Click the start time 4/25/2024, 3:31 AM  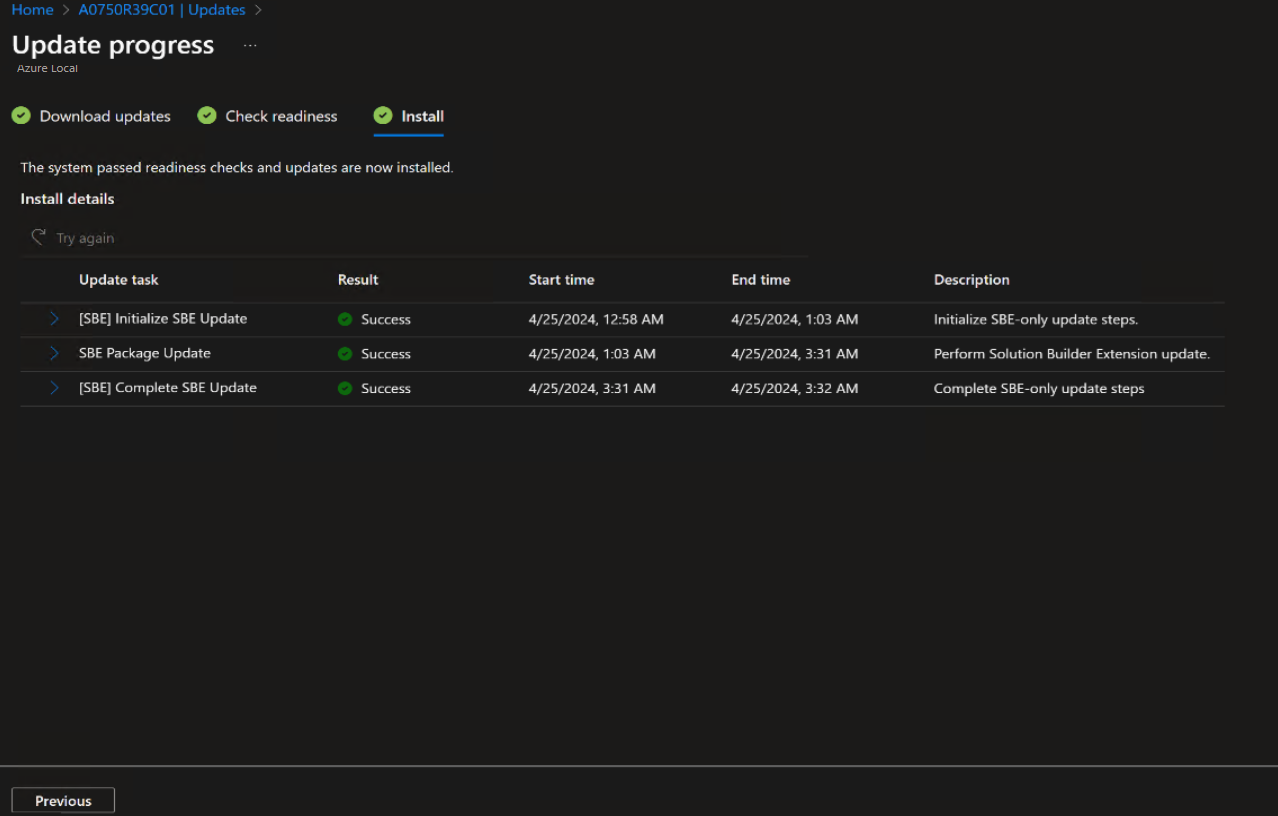tap(592, 388)
